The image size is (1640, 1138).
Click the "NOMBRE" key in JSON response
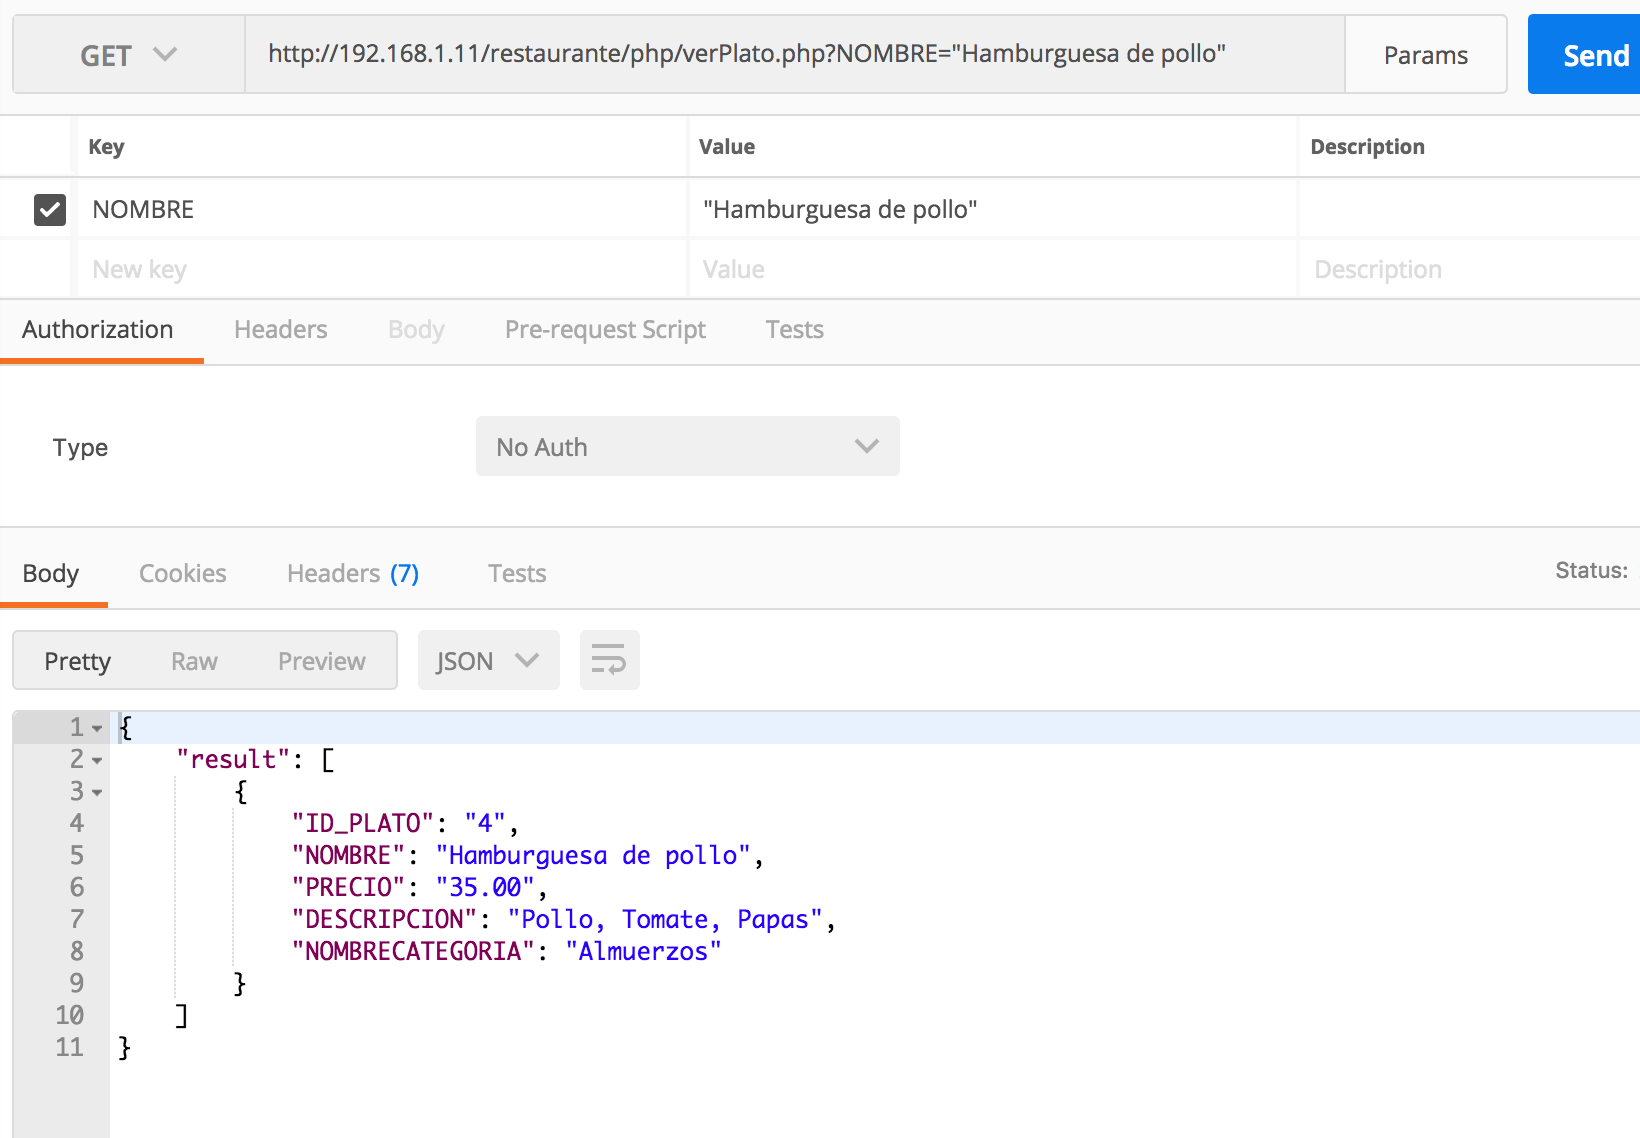348,855
